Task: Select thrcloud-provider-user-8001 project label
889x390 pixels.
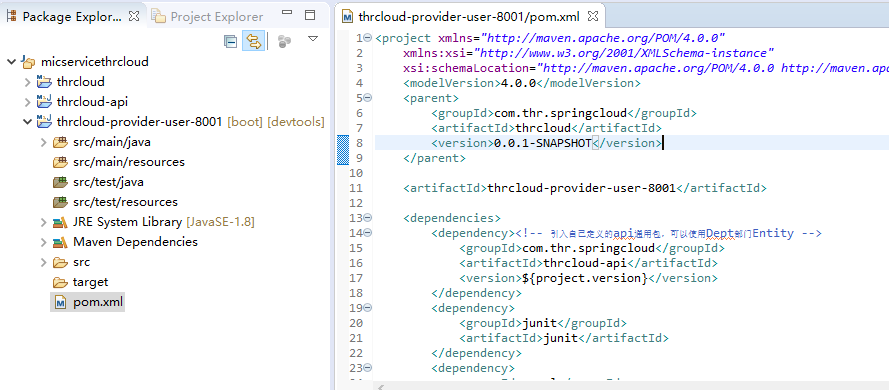Action: 139,122
